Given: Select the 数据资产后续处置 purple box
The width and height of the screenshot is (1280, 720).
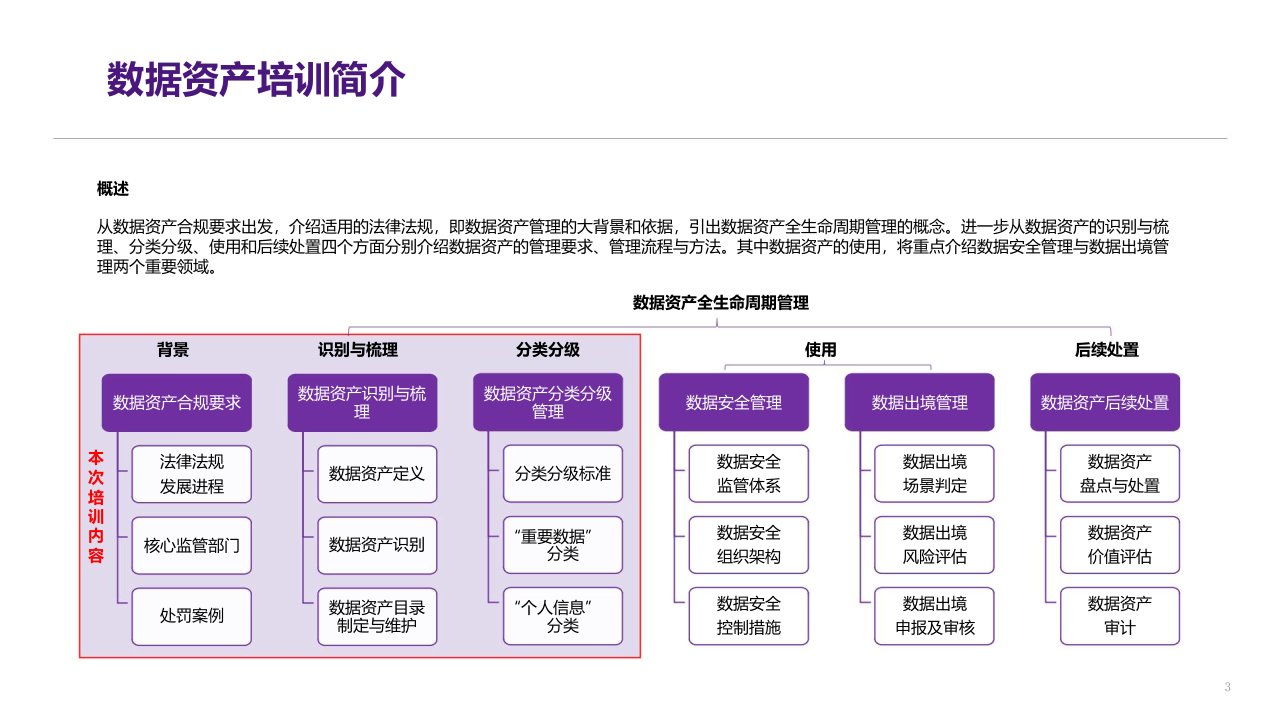Looking at the screenshot, I should click(x=1105, y=403).
